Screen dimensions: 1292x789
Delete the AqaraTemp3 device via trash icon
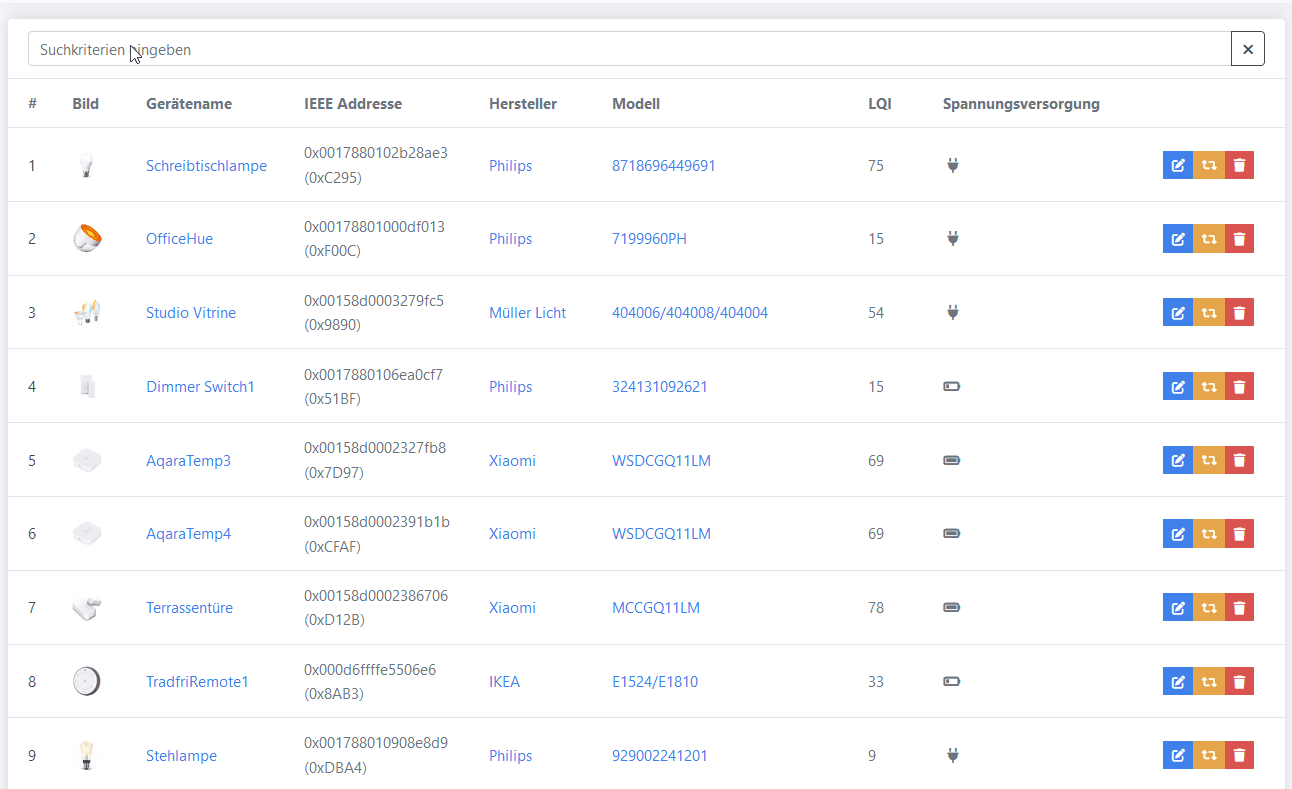[x=1239, y=460]
